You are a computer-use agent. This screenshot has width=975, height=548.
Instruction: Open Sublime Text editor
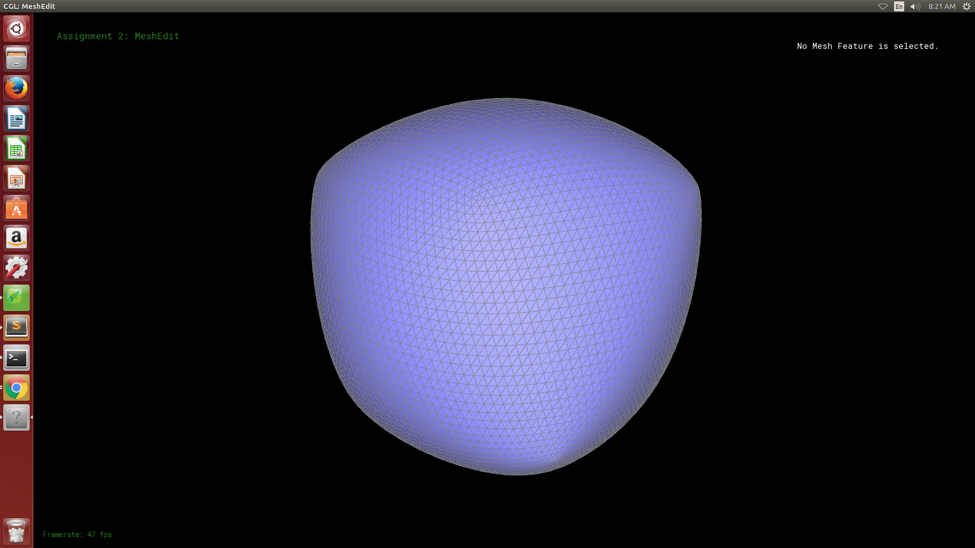(x=16, y=328)
